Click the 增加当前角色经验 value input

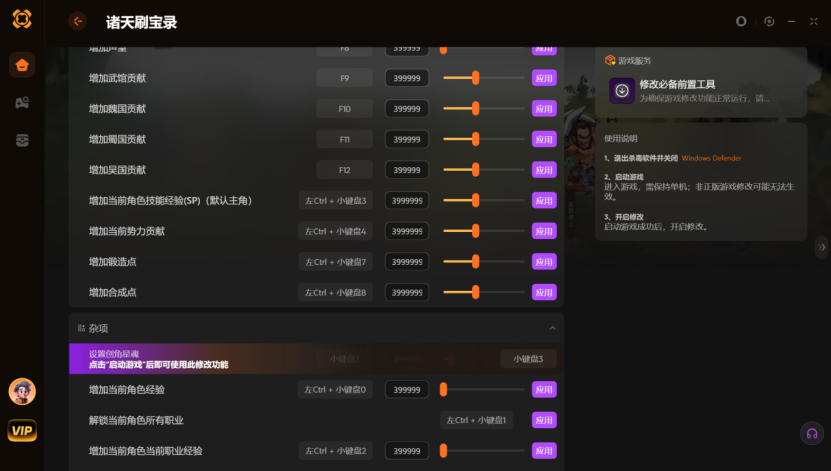tap(406, 390)
